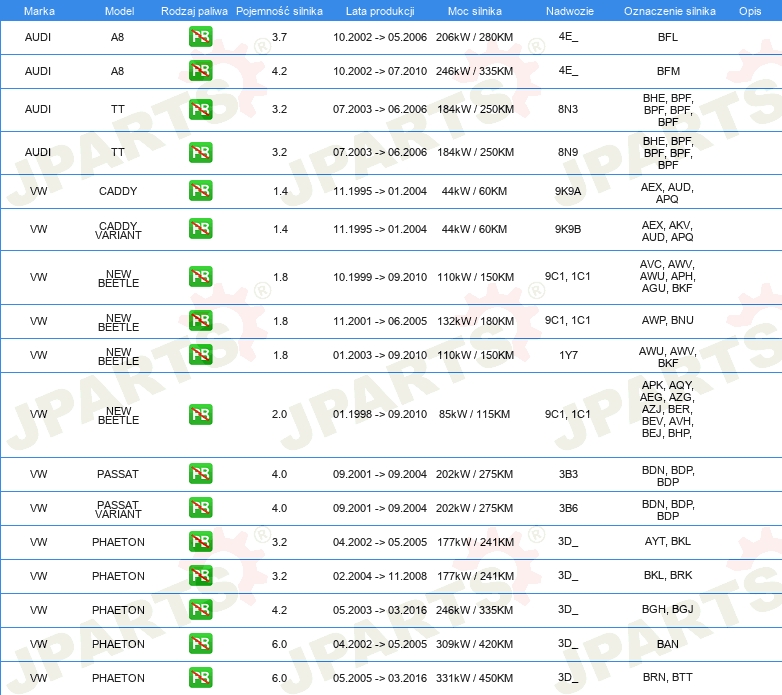Click the fuel icon for Phaeton 4.2

pos(200,610)
